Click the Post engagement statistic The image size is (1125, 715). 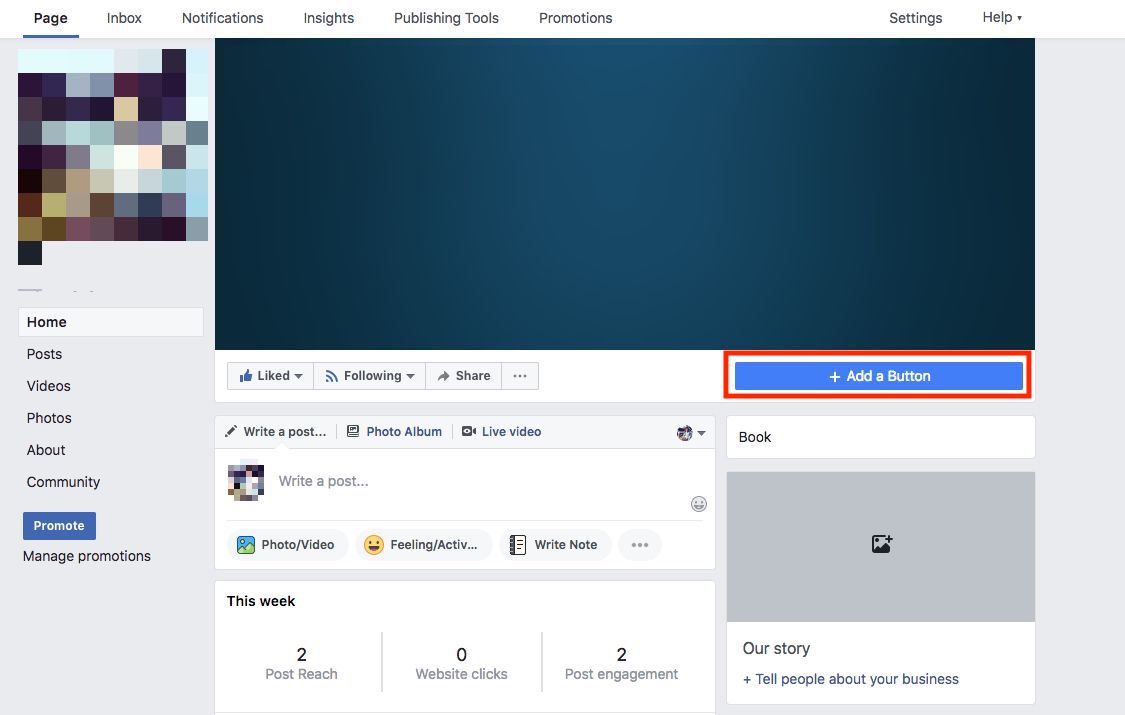621,663
